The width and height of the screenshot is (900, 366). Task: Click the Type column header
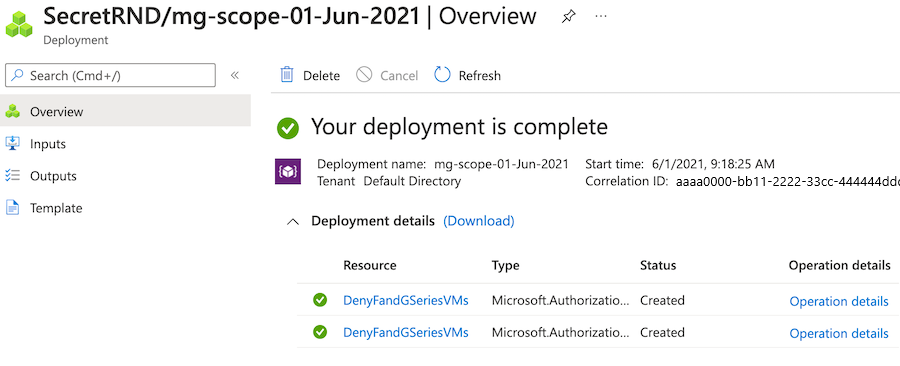coord(506,266)
